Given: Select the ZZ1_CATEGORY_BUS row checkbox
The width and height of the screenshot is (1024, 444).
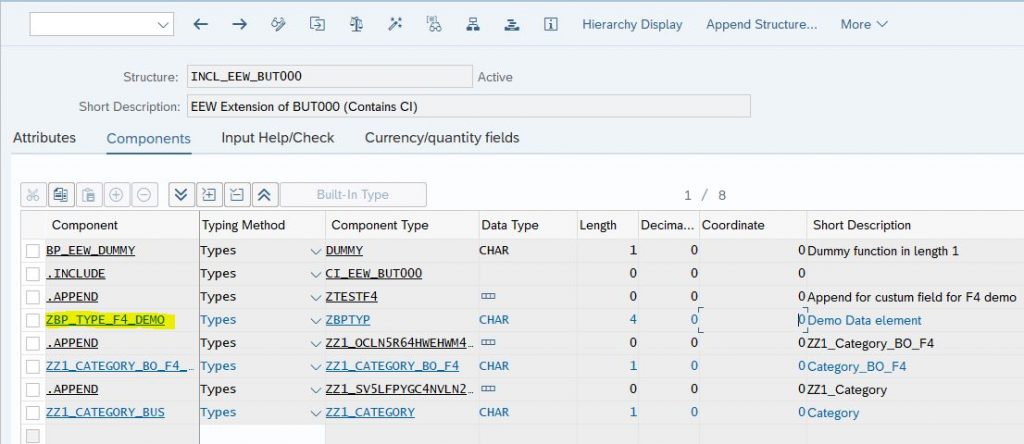Looking at the screenshot, I should 33,413.
